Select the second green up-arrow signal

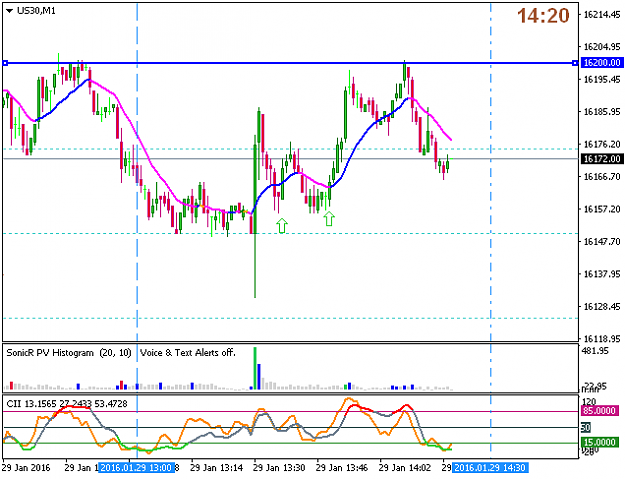tap(329, 218)
